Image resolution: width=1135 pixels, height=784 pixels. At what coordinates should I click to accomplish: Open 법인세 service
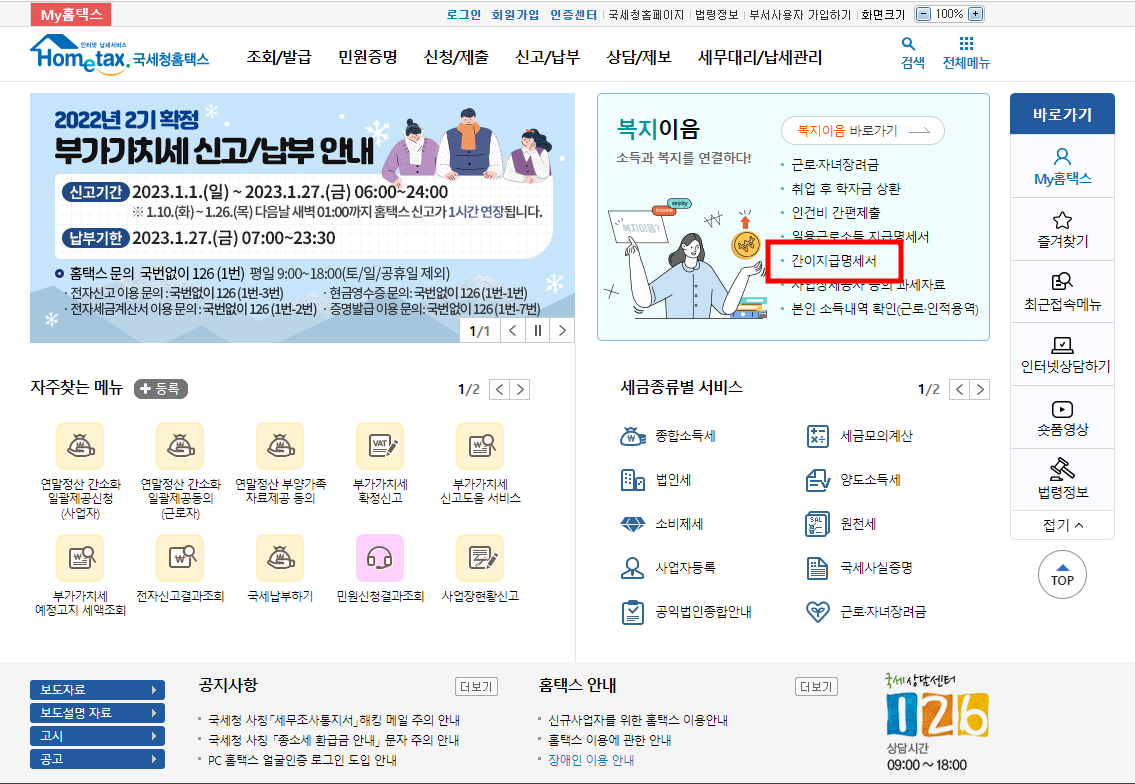pos(656,480)
